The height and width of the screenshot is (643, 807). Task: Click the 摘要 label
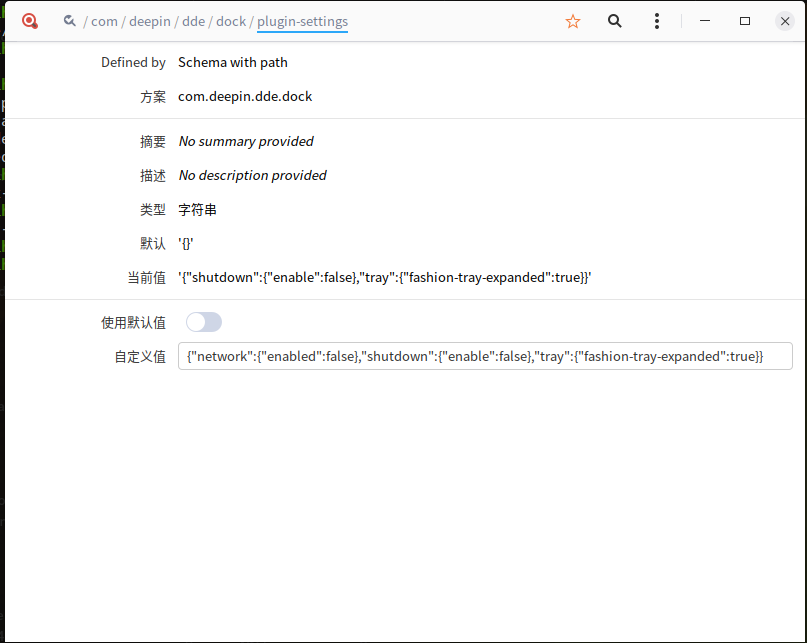click(x=153, y=142)
